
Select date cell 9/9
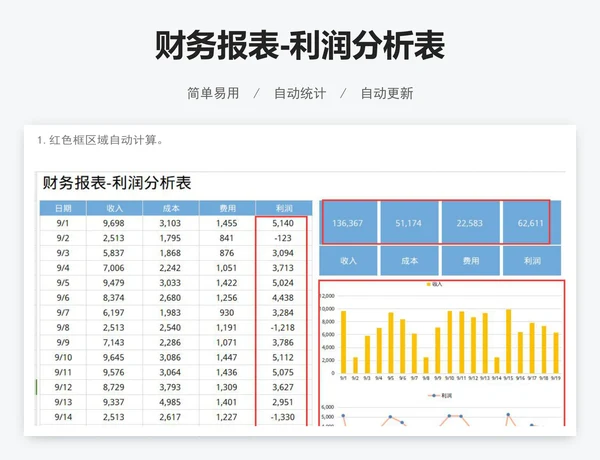63,343
